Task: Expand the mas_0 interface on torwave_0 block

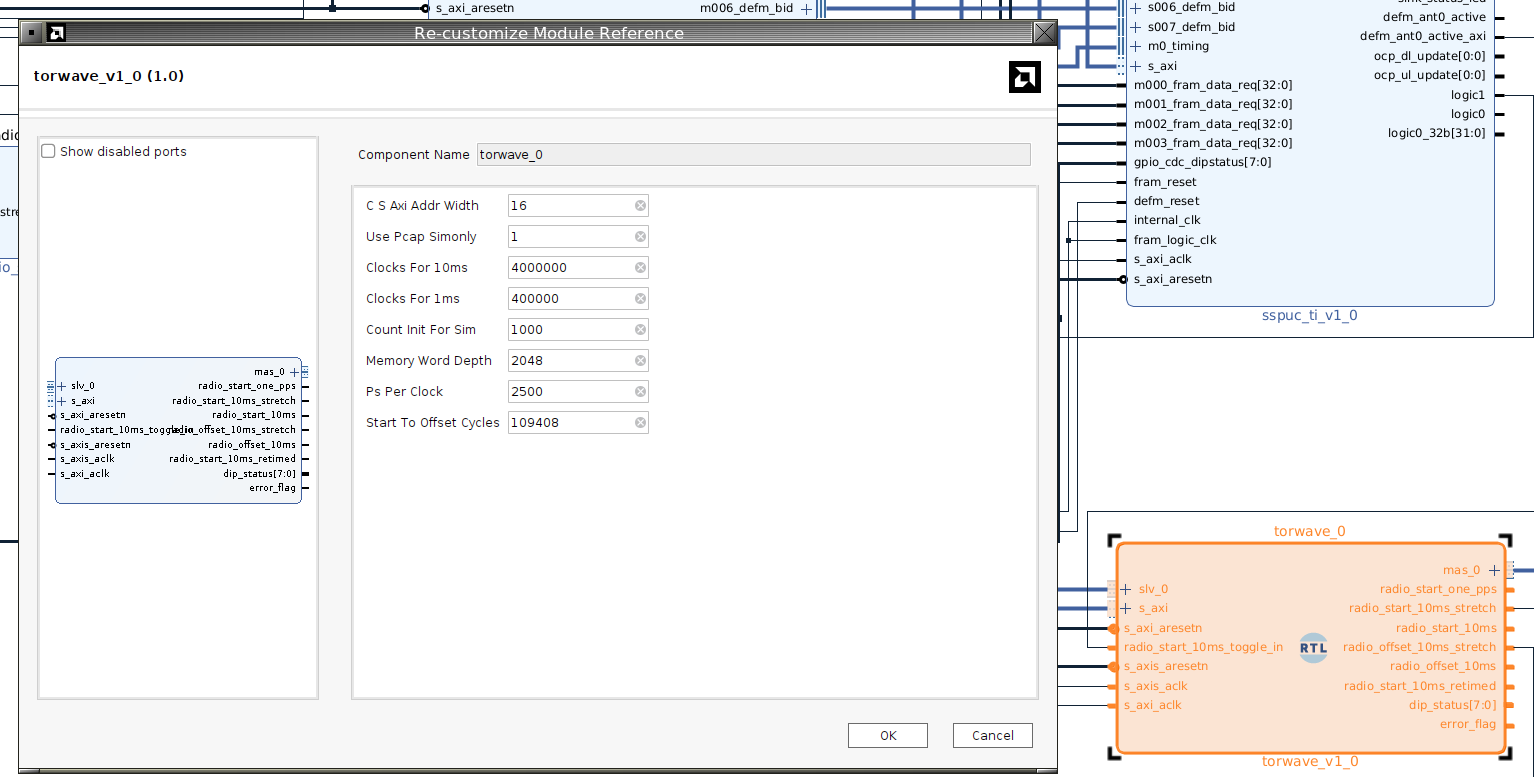Action: 1496,569
